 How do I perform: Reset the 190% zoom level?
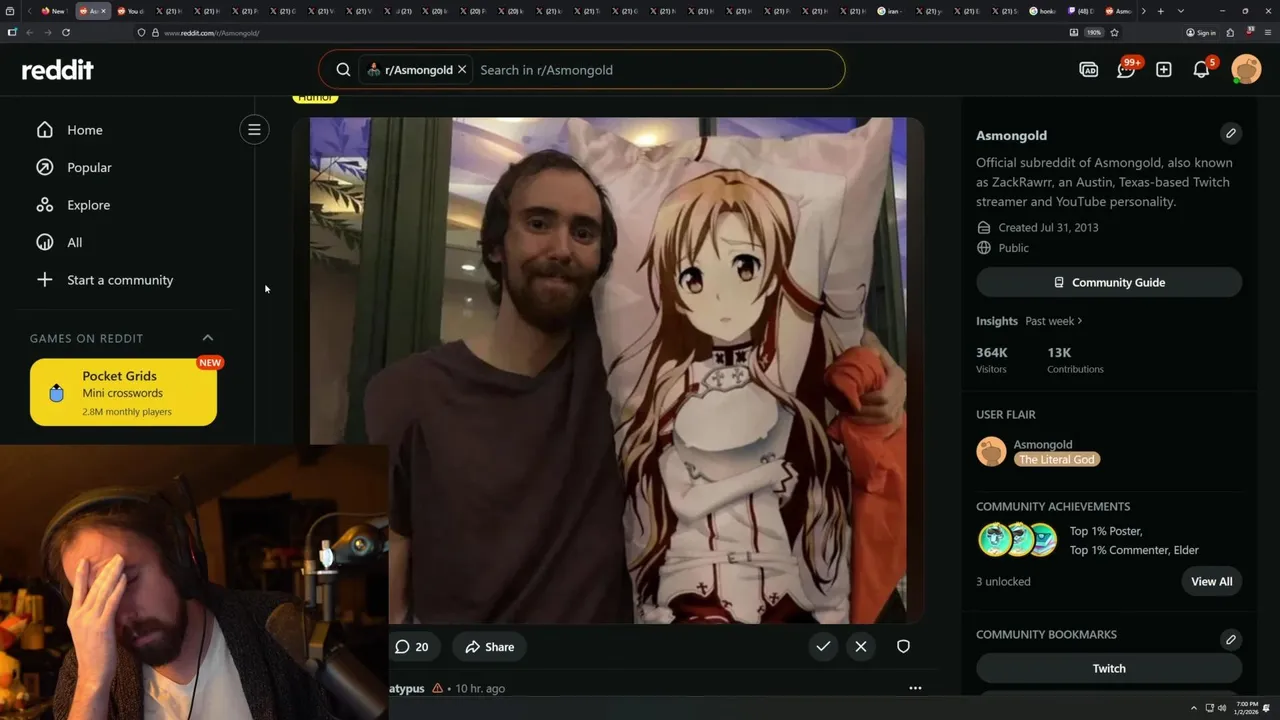(x=1094, y=32)
